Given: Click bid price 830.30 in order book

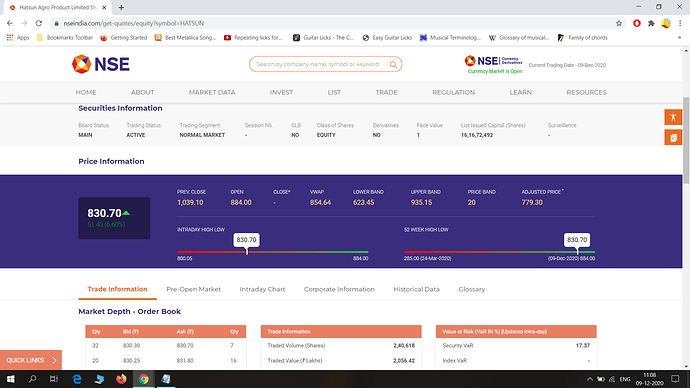Looking at the screenshot, I should coord(131,346).
